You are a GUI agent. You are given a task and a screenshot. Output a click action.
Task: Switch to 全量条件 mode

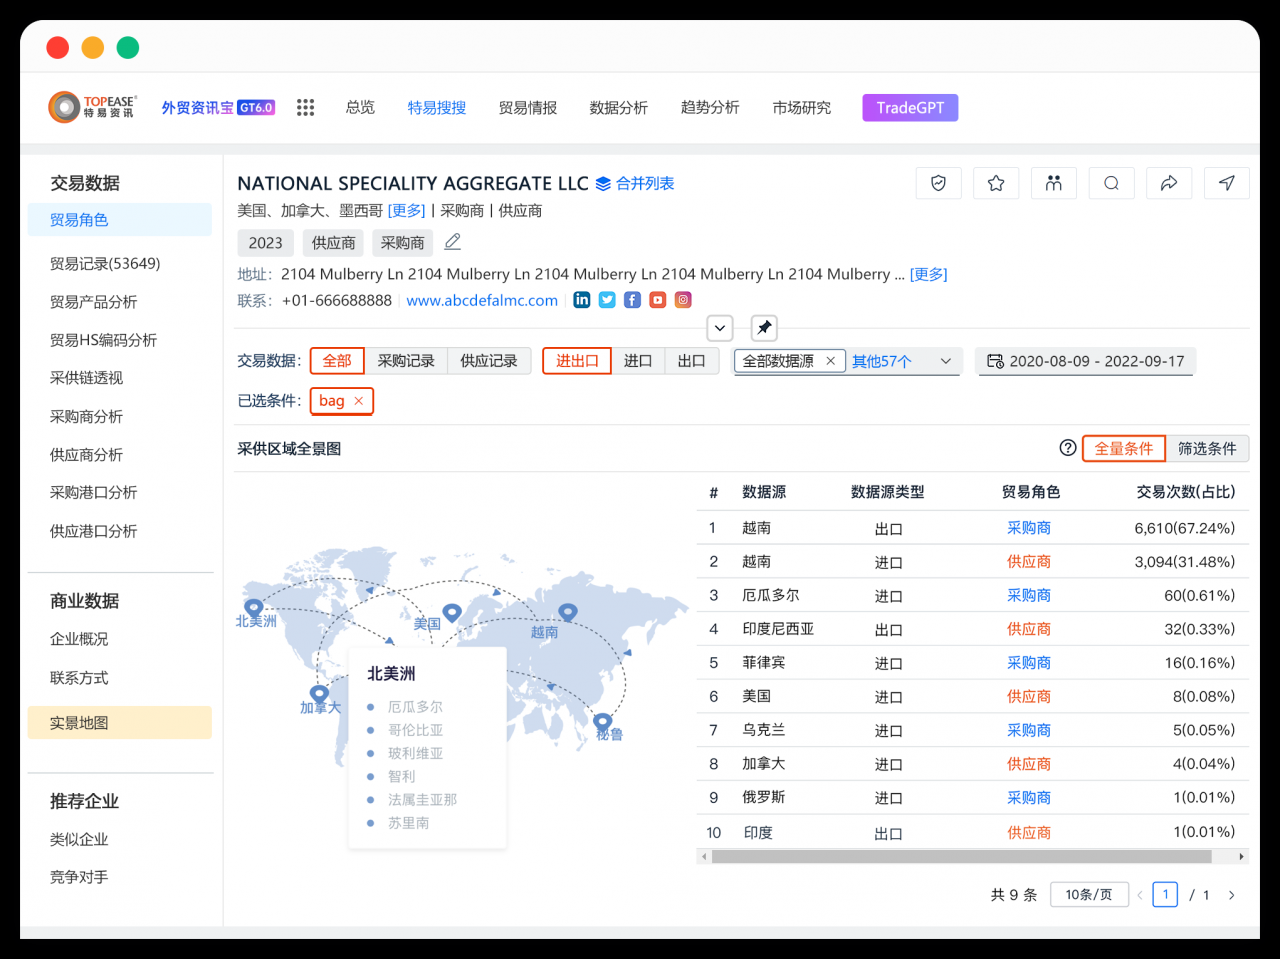coord(1124,448)
